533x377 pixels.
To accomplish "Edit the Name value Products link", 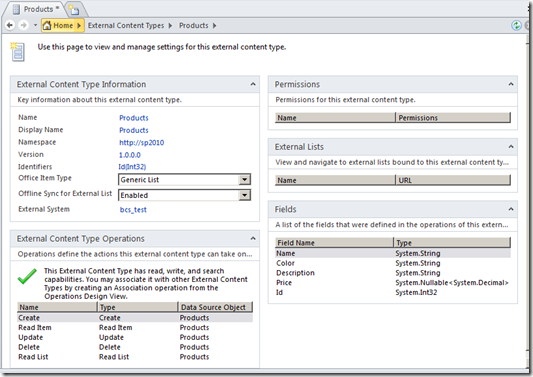I will pos(134,118).
